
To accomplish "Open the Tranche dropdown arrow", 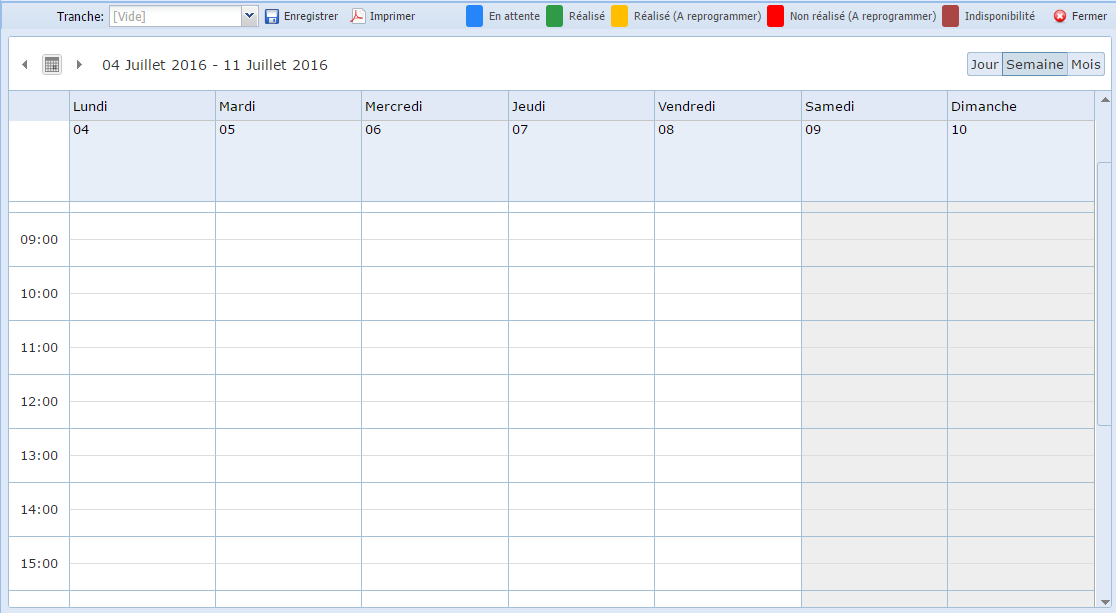I will [x=250, y=16].
